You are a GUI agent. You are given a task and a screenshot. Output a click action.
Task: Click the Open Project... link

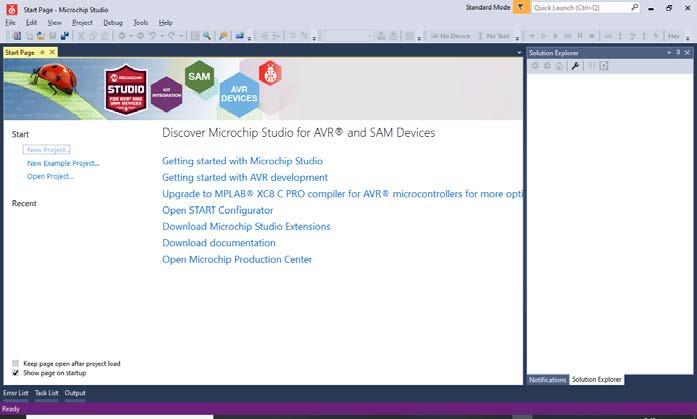(x=50, y=176)
